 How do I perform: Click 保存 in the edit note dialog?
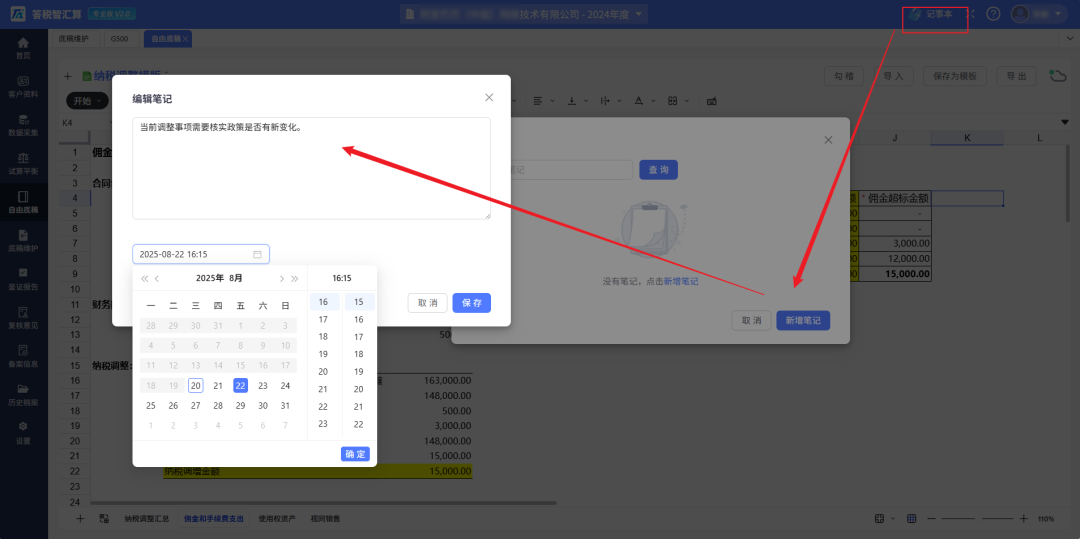(x=472, y=303)
